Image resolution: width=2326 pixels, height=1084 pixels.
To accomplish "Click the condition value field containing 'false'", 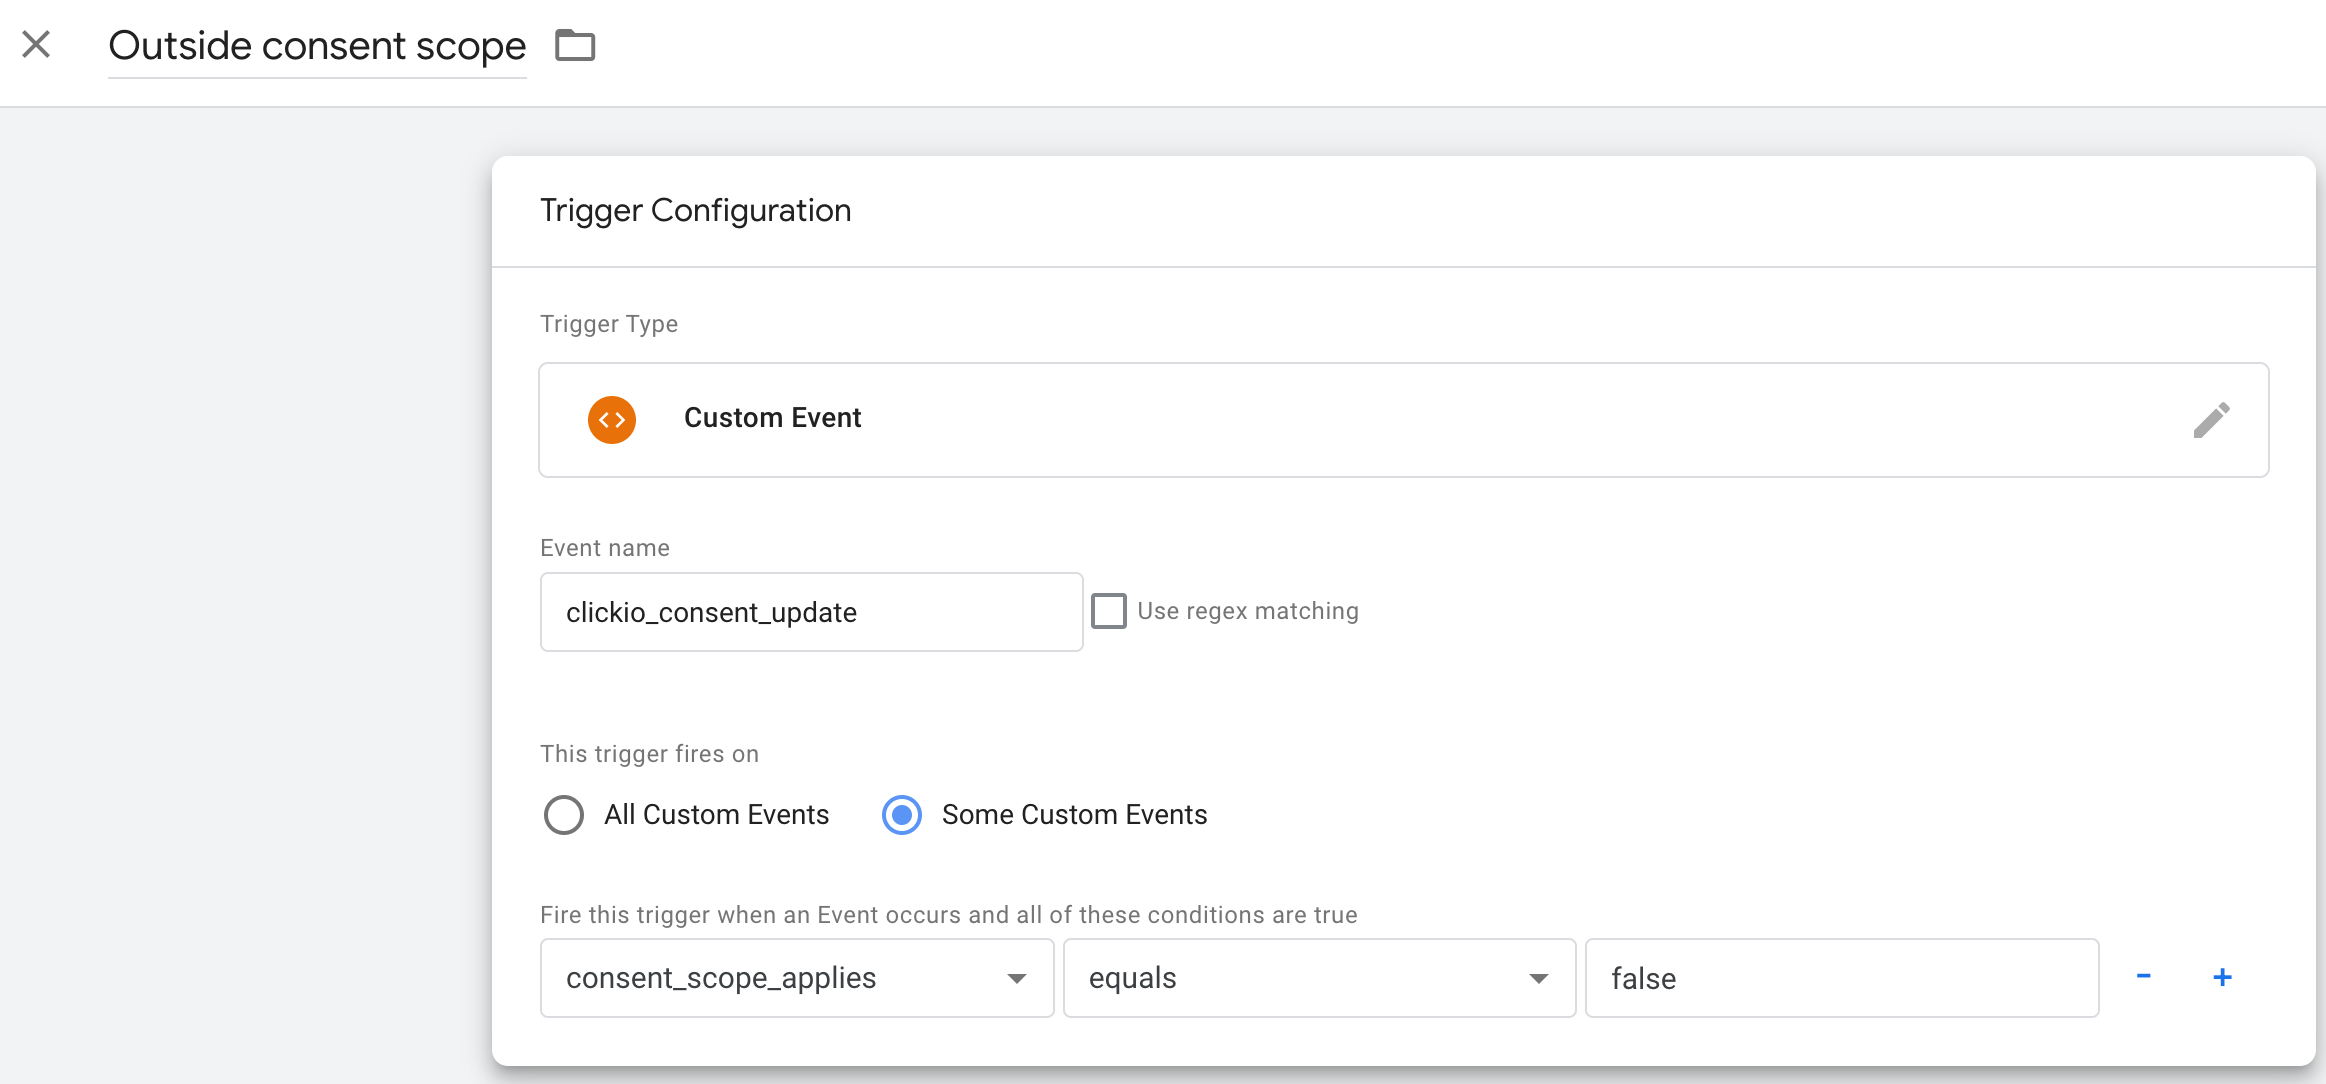I will pos(1842,978).
